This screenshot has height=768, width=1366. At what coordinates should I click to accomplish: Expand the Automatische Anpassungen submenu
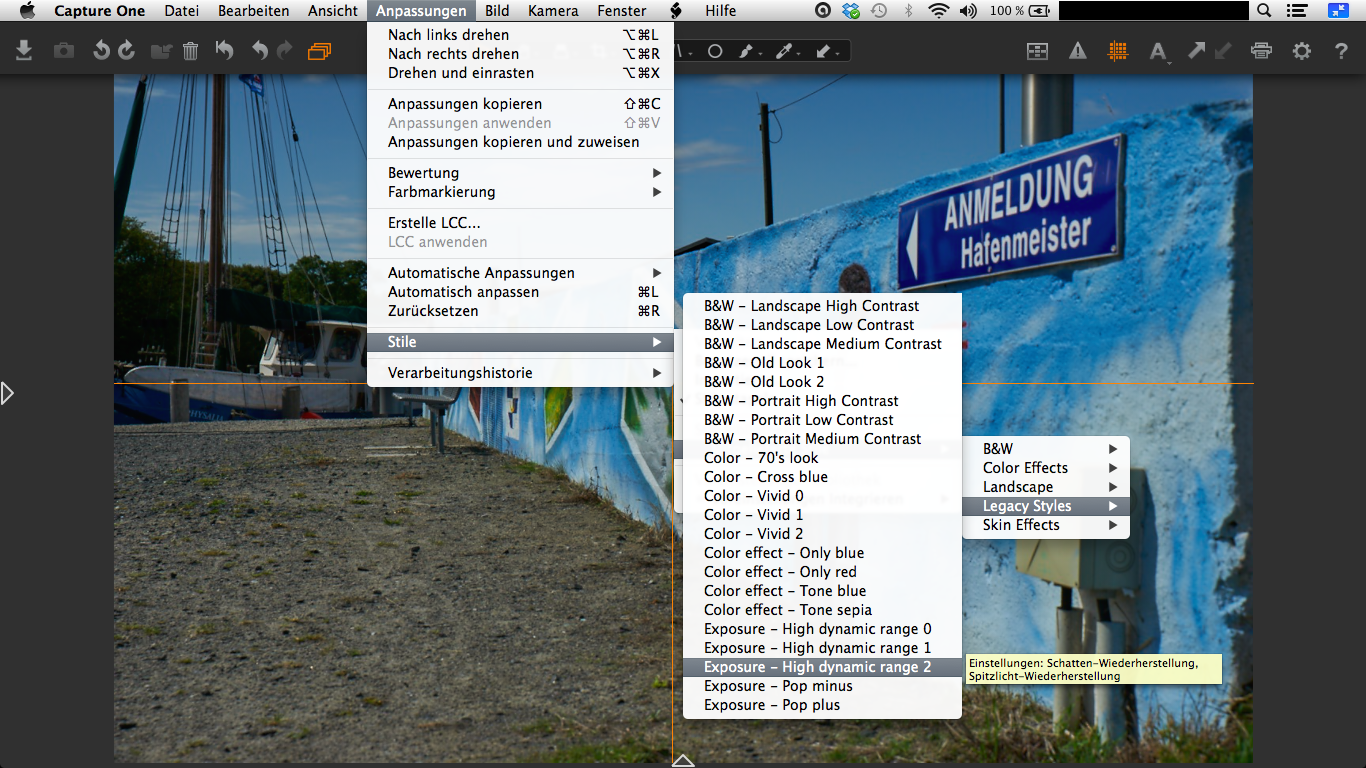520,273
